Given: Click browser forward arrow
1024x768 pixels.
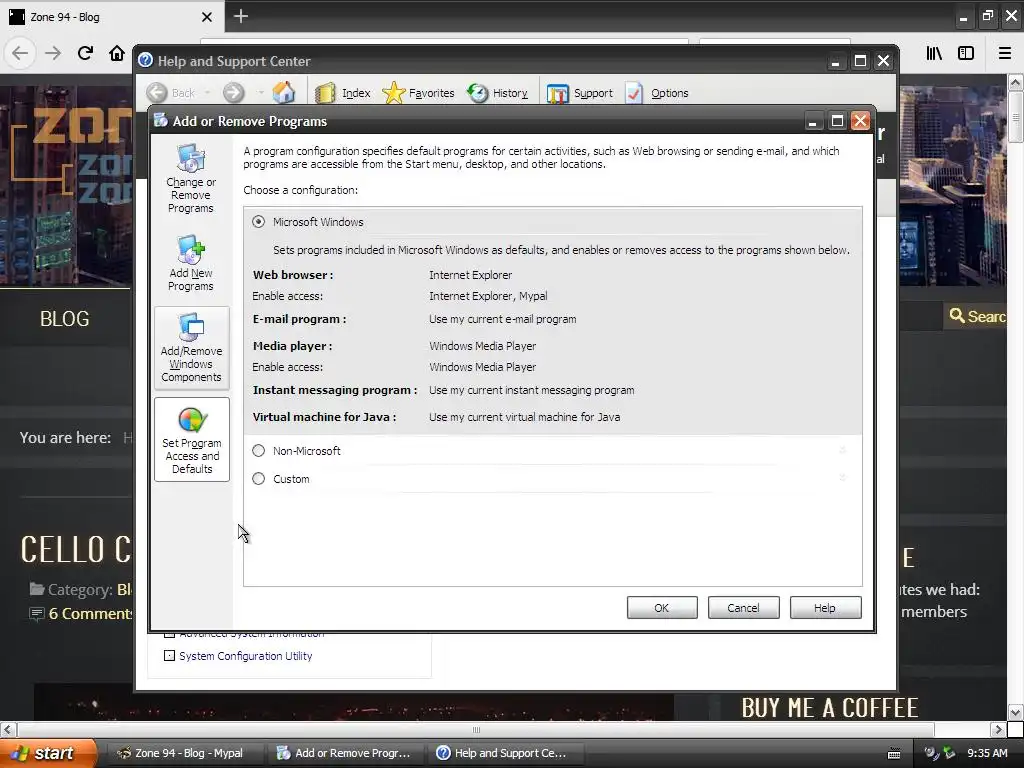Looking at the screenshot, I should click(53, 53).
